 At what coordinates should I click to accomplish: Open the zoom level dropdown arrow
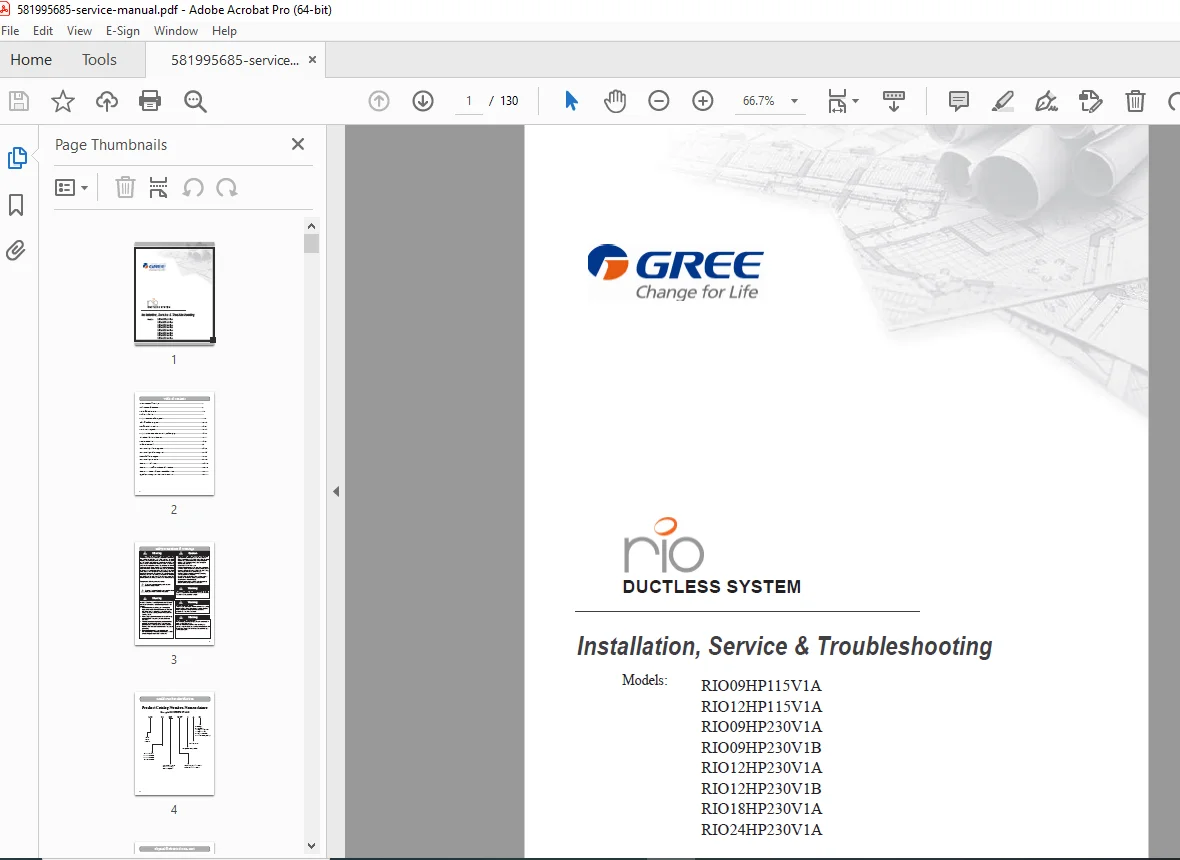794,101
